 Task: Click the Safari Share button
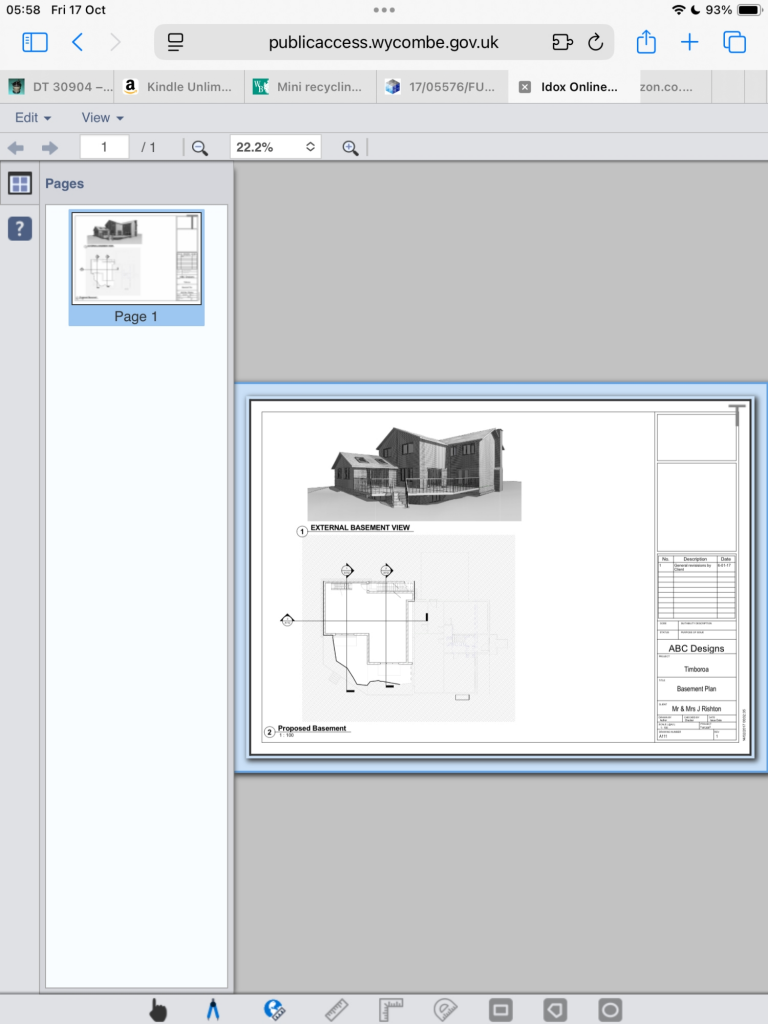646,42
